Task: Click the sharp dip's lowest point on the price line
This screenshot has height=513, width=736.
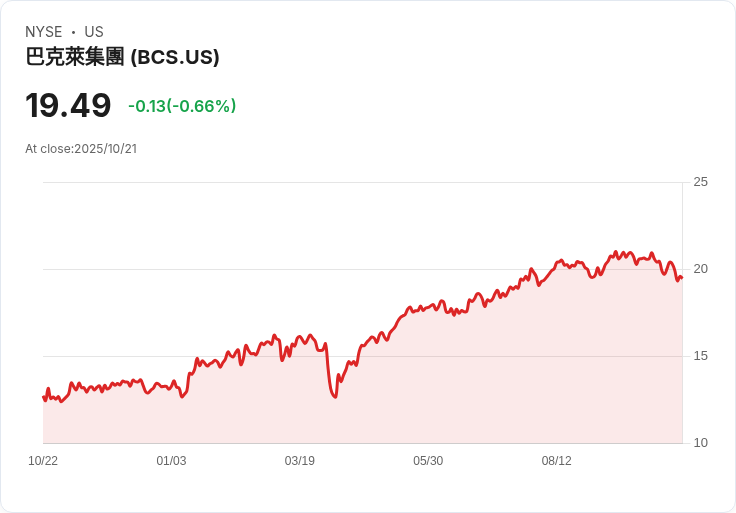Action: coord(335,397)
